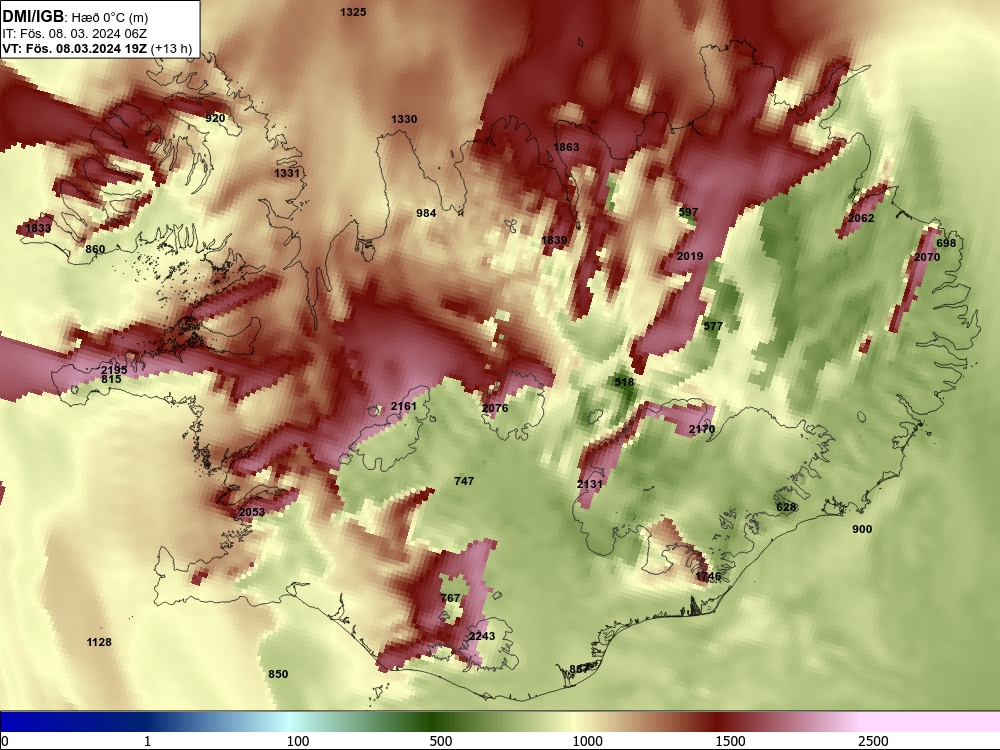Click the map value 2062
The width and height of the screenshot is (1000, 750).
[x=861, y=218]
